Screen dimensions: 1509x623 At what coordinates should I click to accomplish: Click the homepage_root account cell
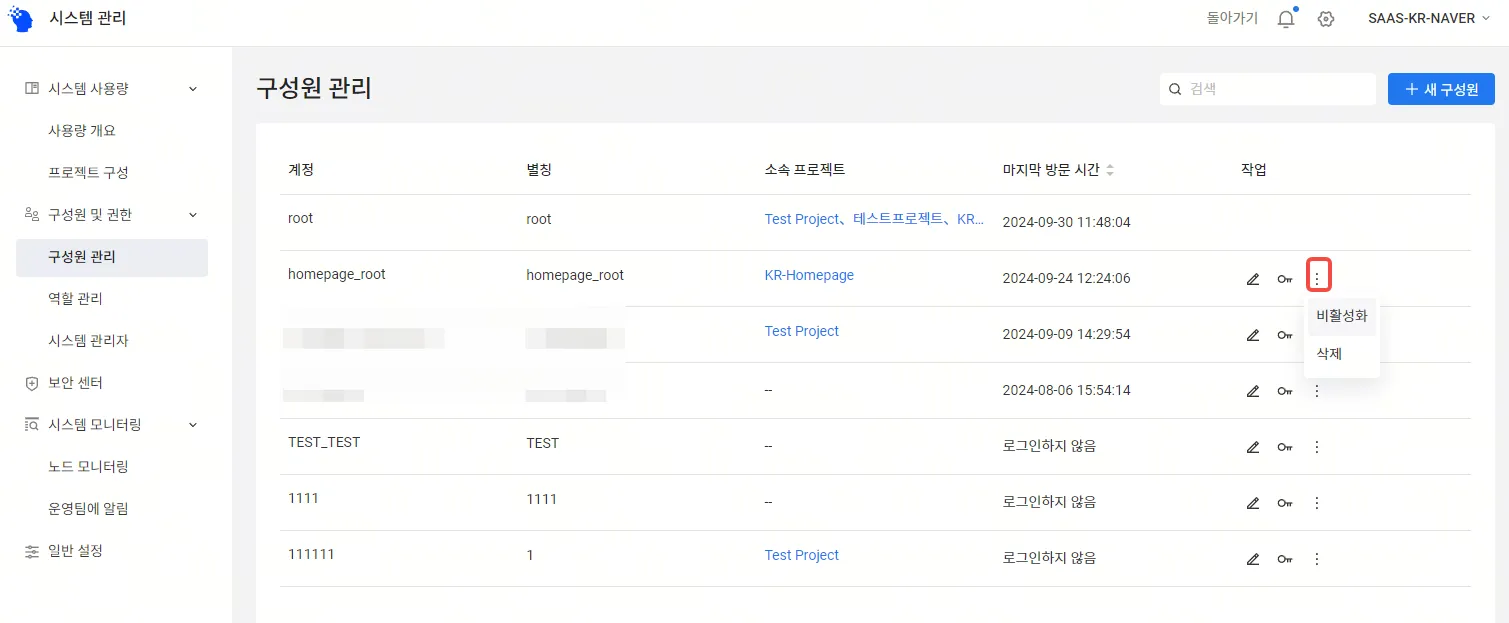[337, 275]
